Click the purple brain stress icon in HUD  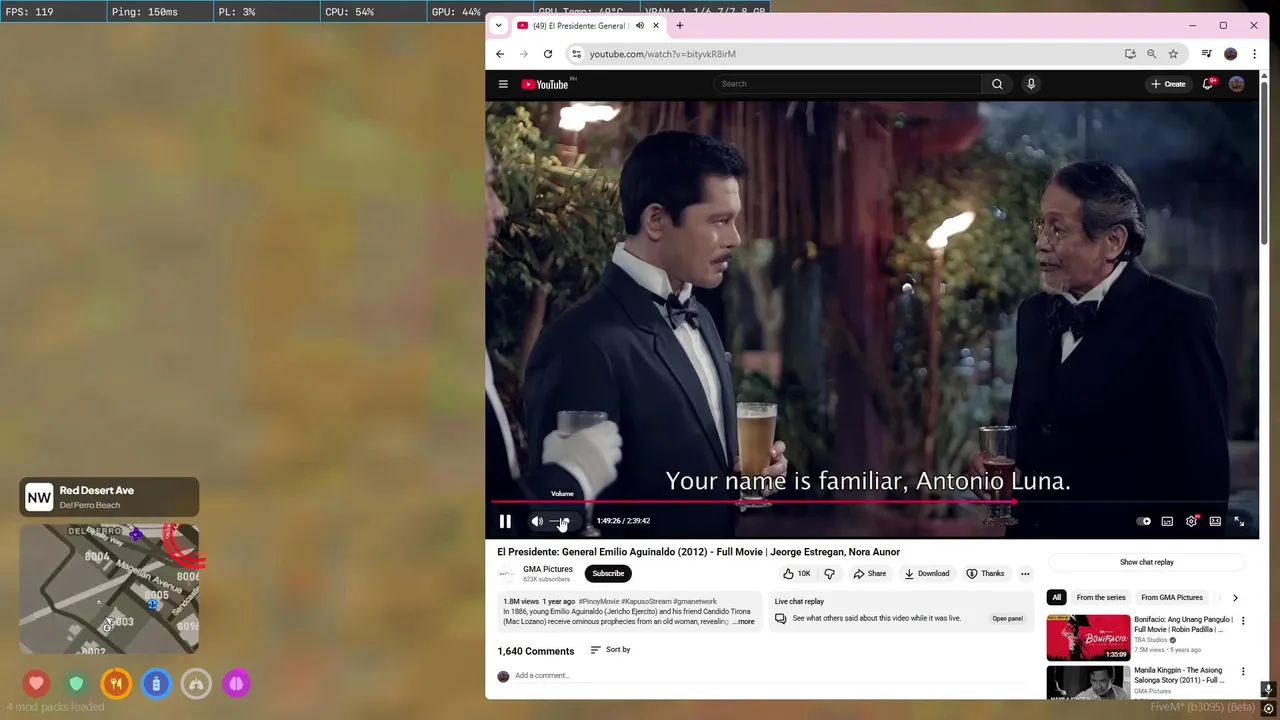point(236,684)
